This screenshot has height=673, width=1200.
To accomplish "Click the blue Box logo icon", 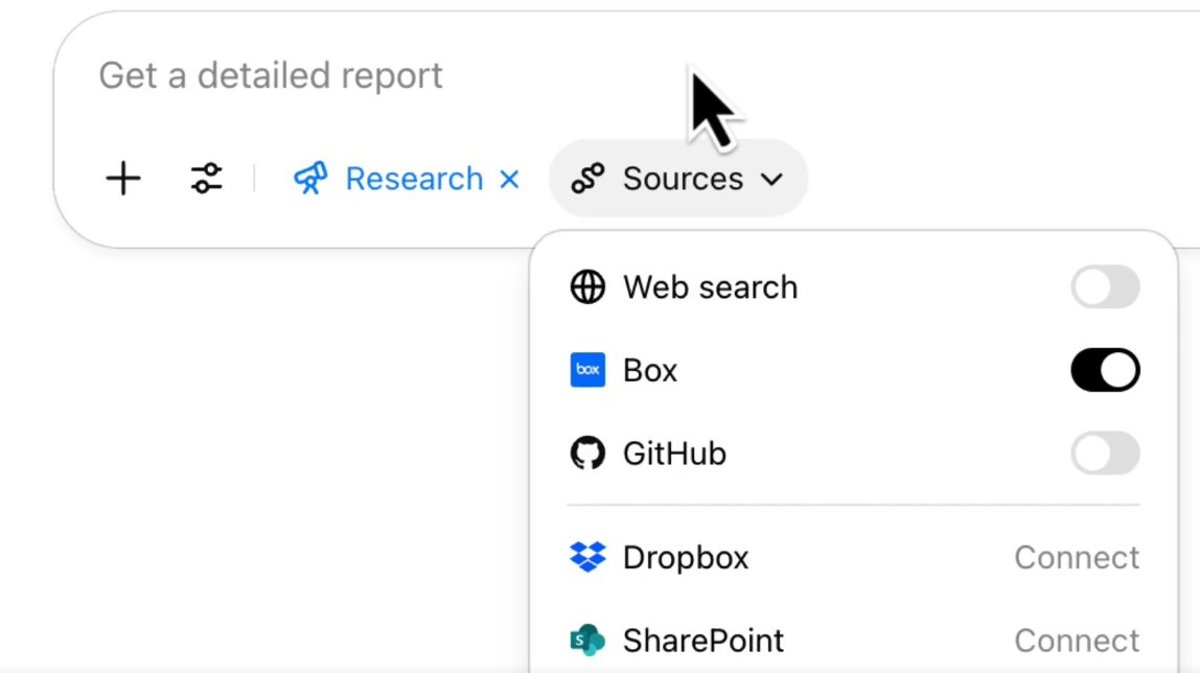I will coord(588,371).
